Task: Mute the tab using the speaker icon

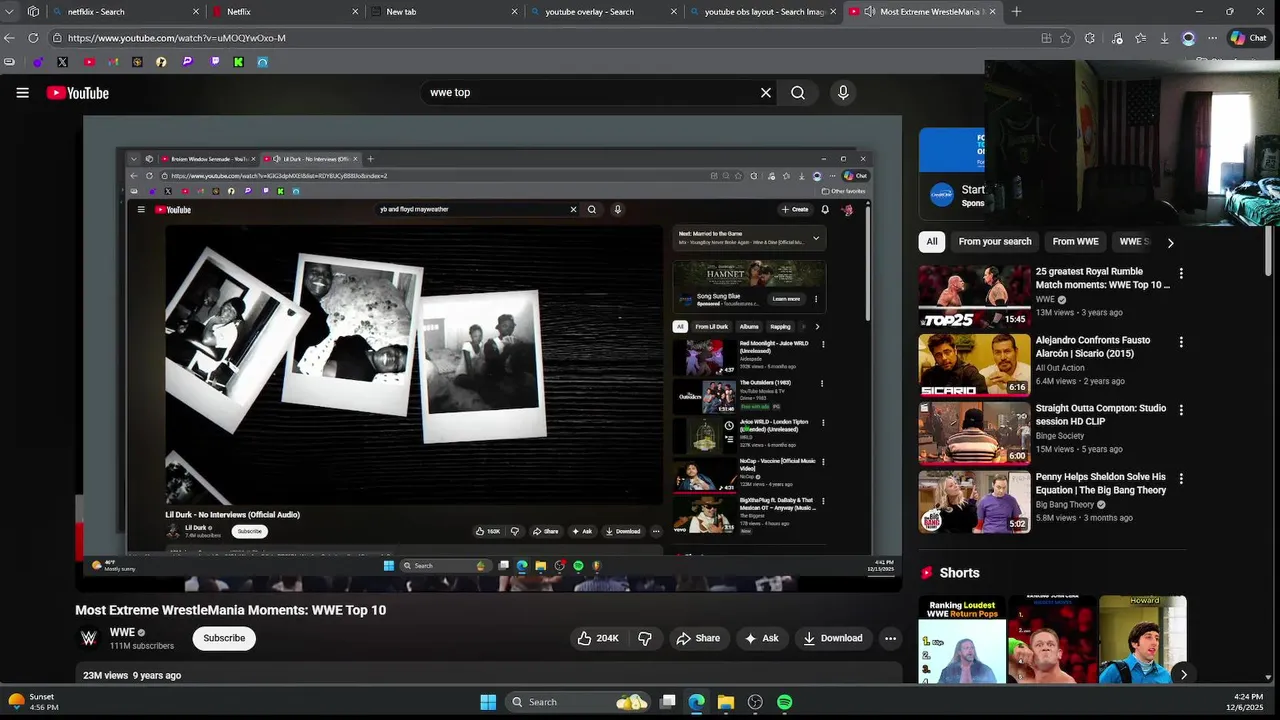Action: [x=869, y=12]
